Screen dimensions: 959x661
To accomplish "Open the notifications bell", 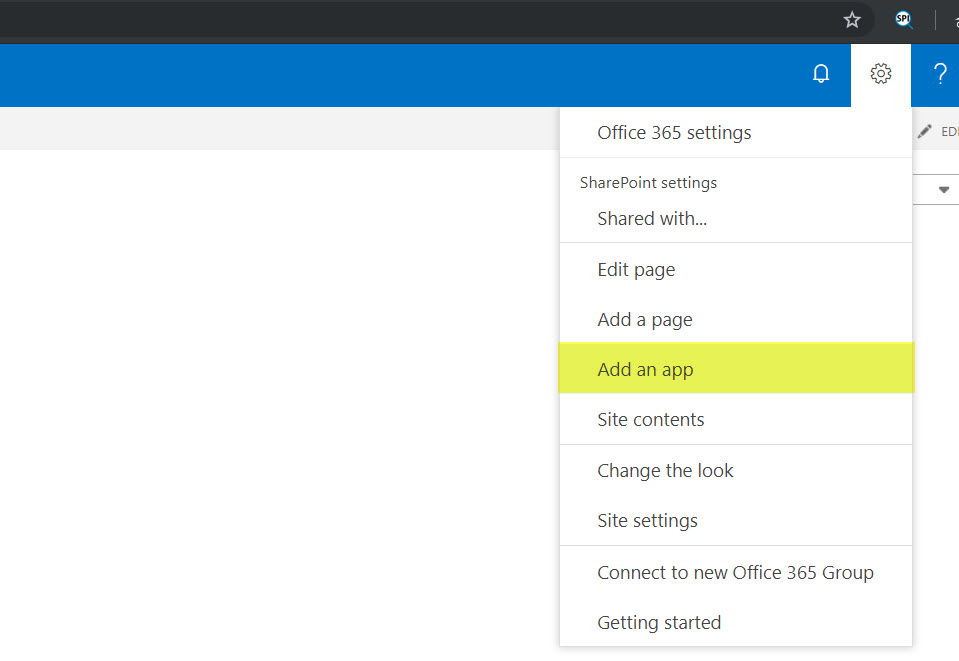I will coord(821,74).
